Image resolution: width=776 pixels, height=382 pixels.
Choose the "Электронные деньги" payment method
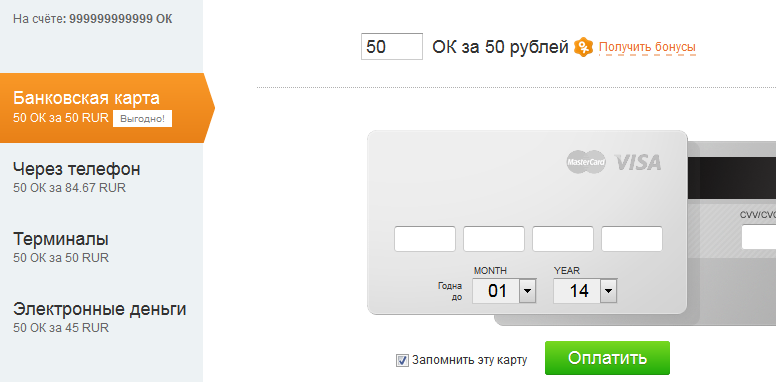101,318
